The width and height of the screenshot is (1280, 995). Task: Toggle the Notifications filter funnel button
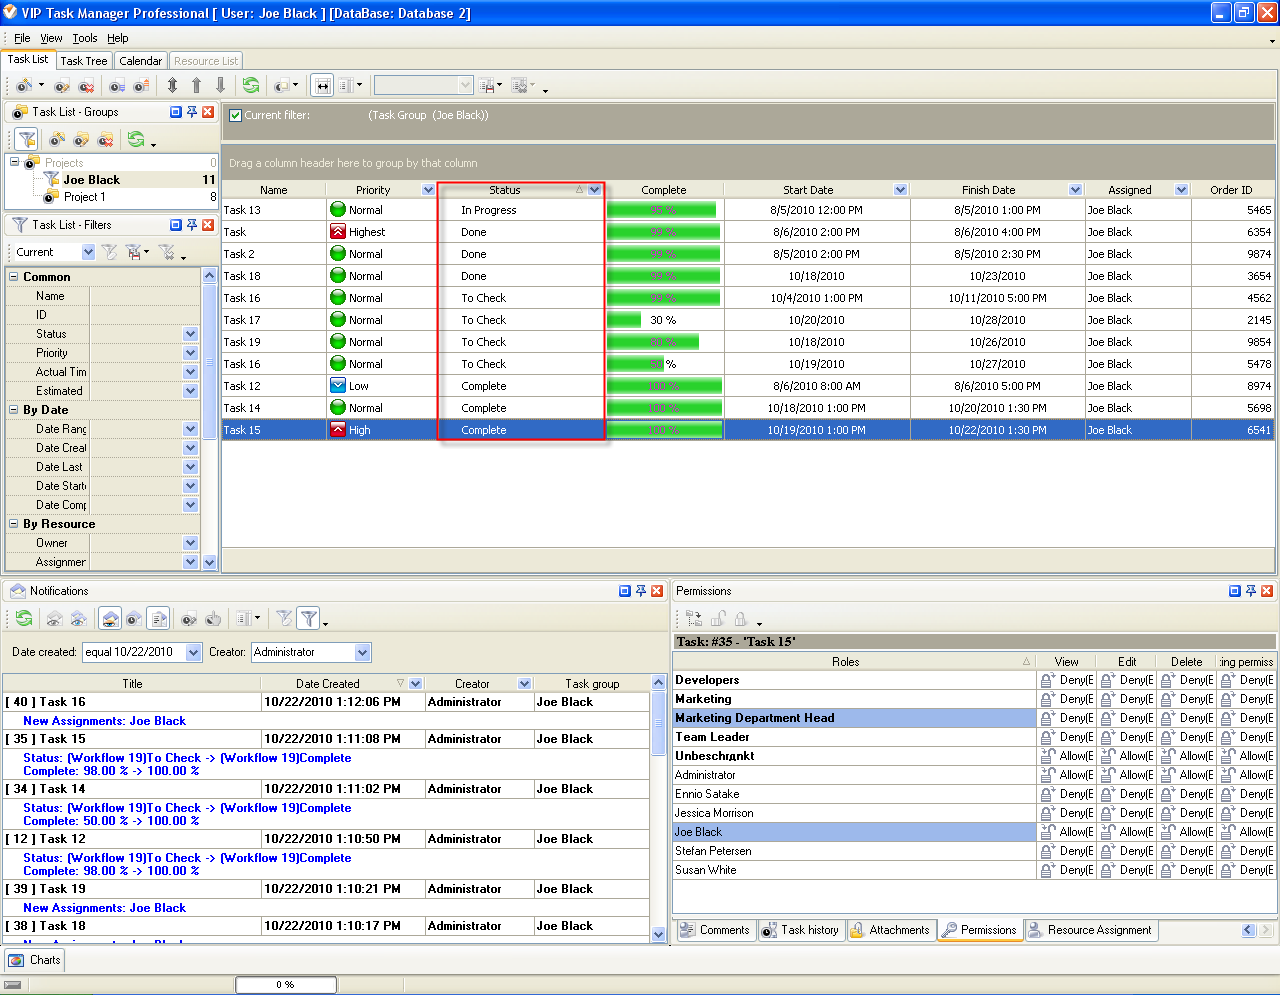309,619
